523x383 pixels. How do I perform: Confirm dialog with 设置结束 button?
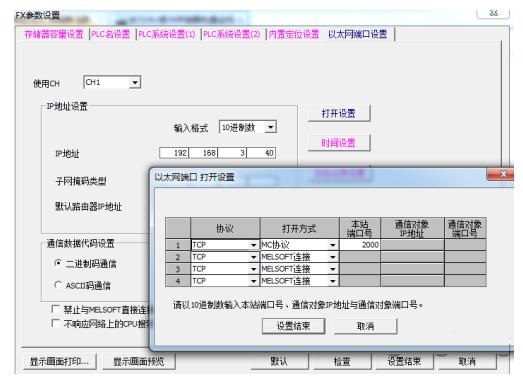[294, 326]
